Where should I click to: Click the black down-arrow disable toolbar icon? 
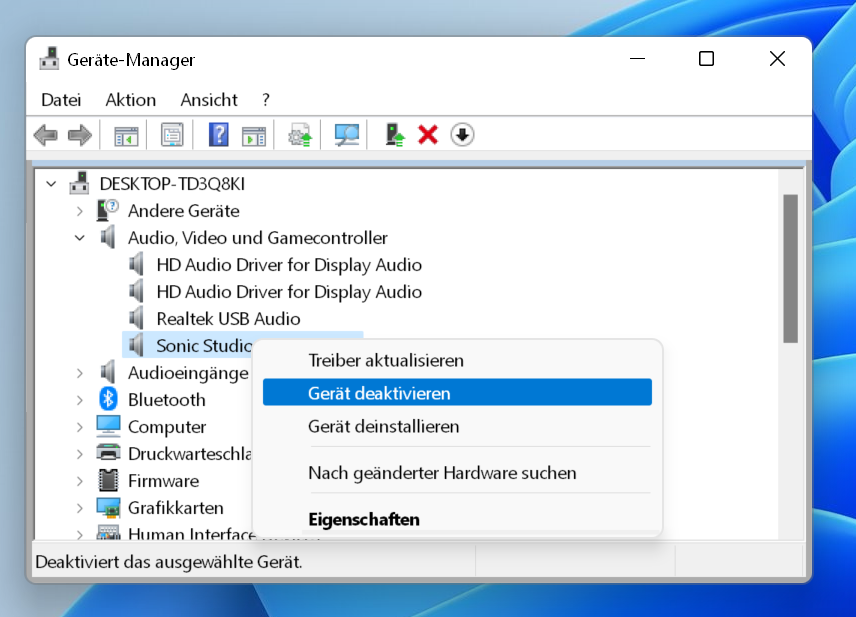[461, 134]
